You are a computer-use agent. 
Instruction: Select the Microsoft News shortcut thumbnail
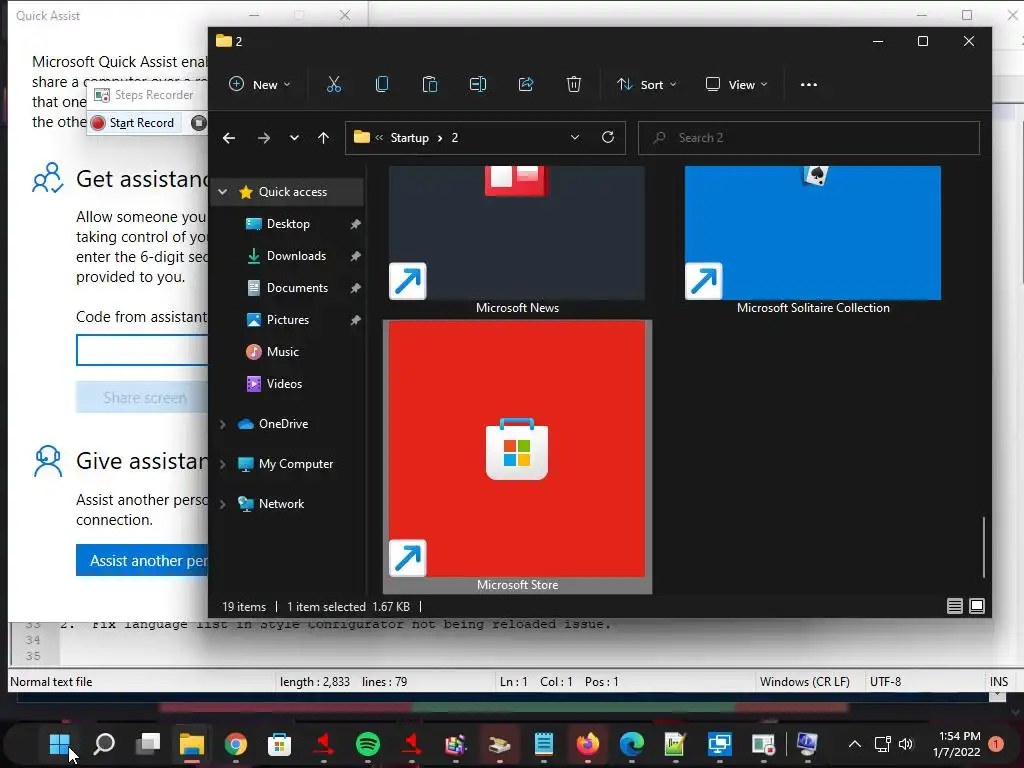(x=517, y=240)
